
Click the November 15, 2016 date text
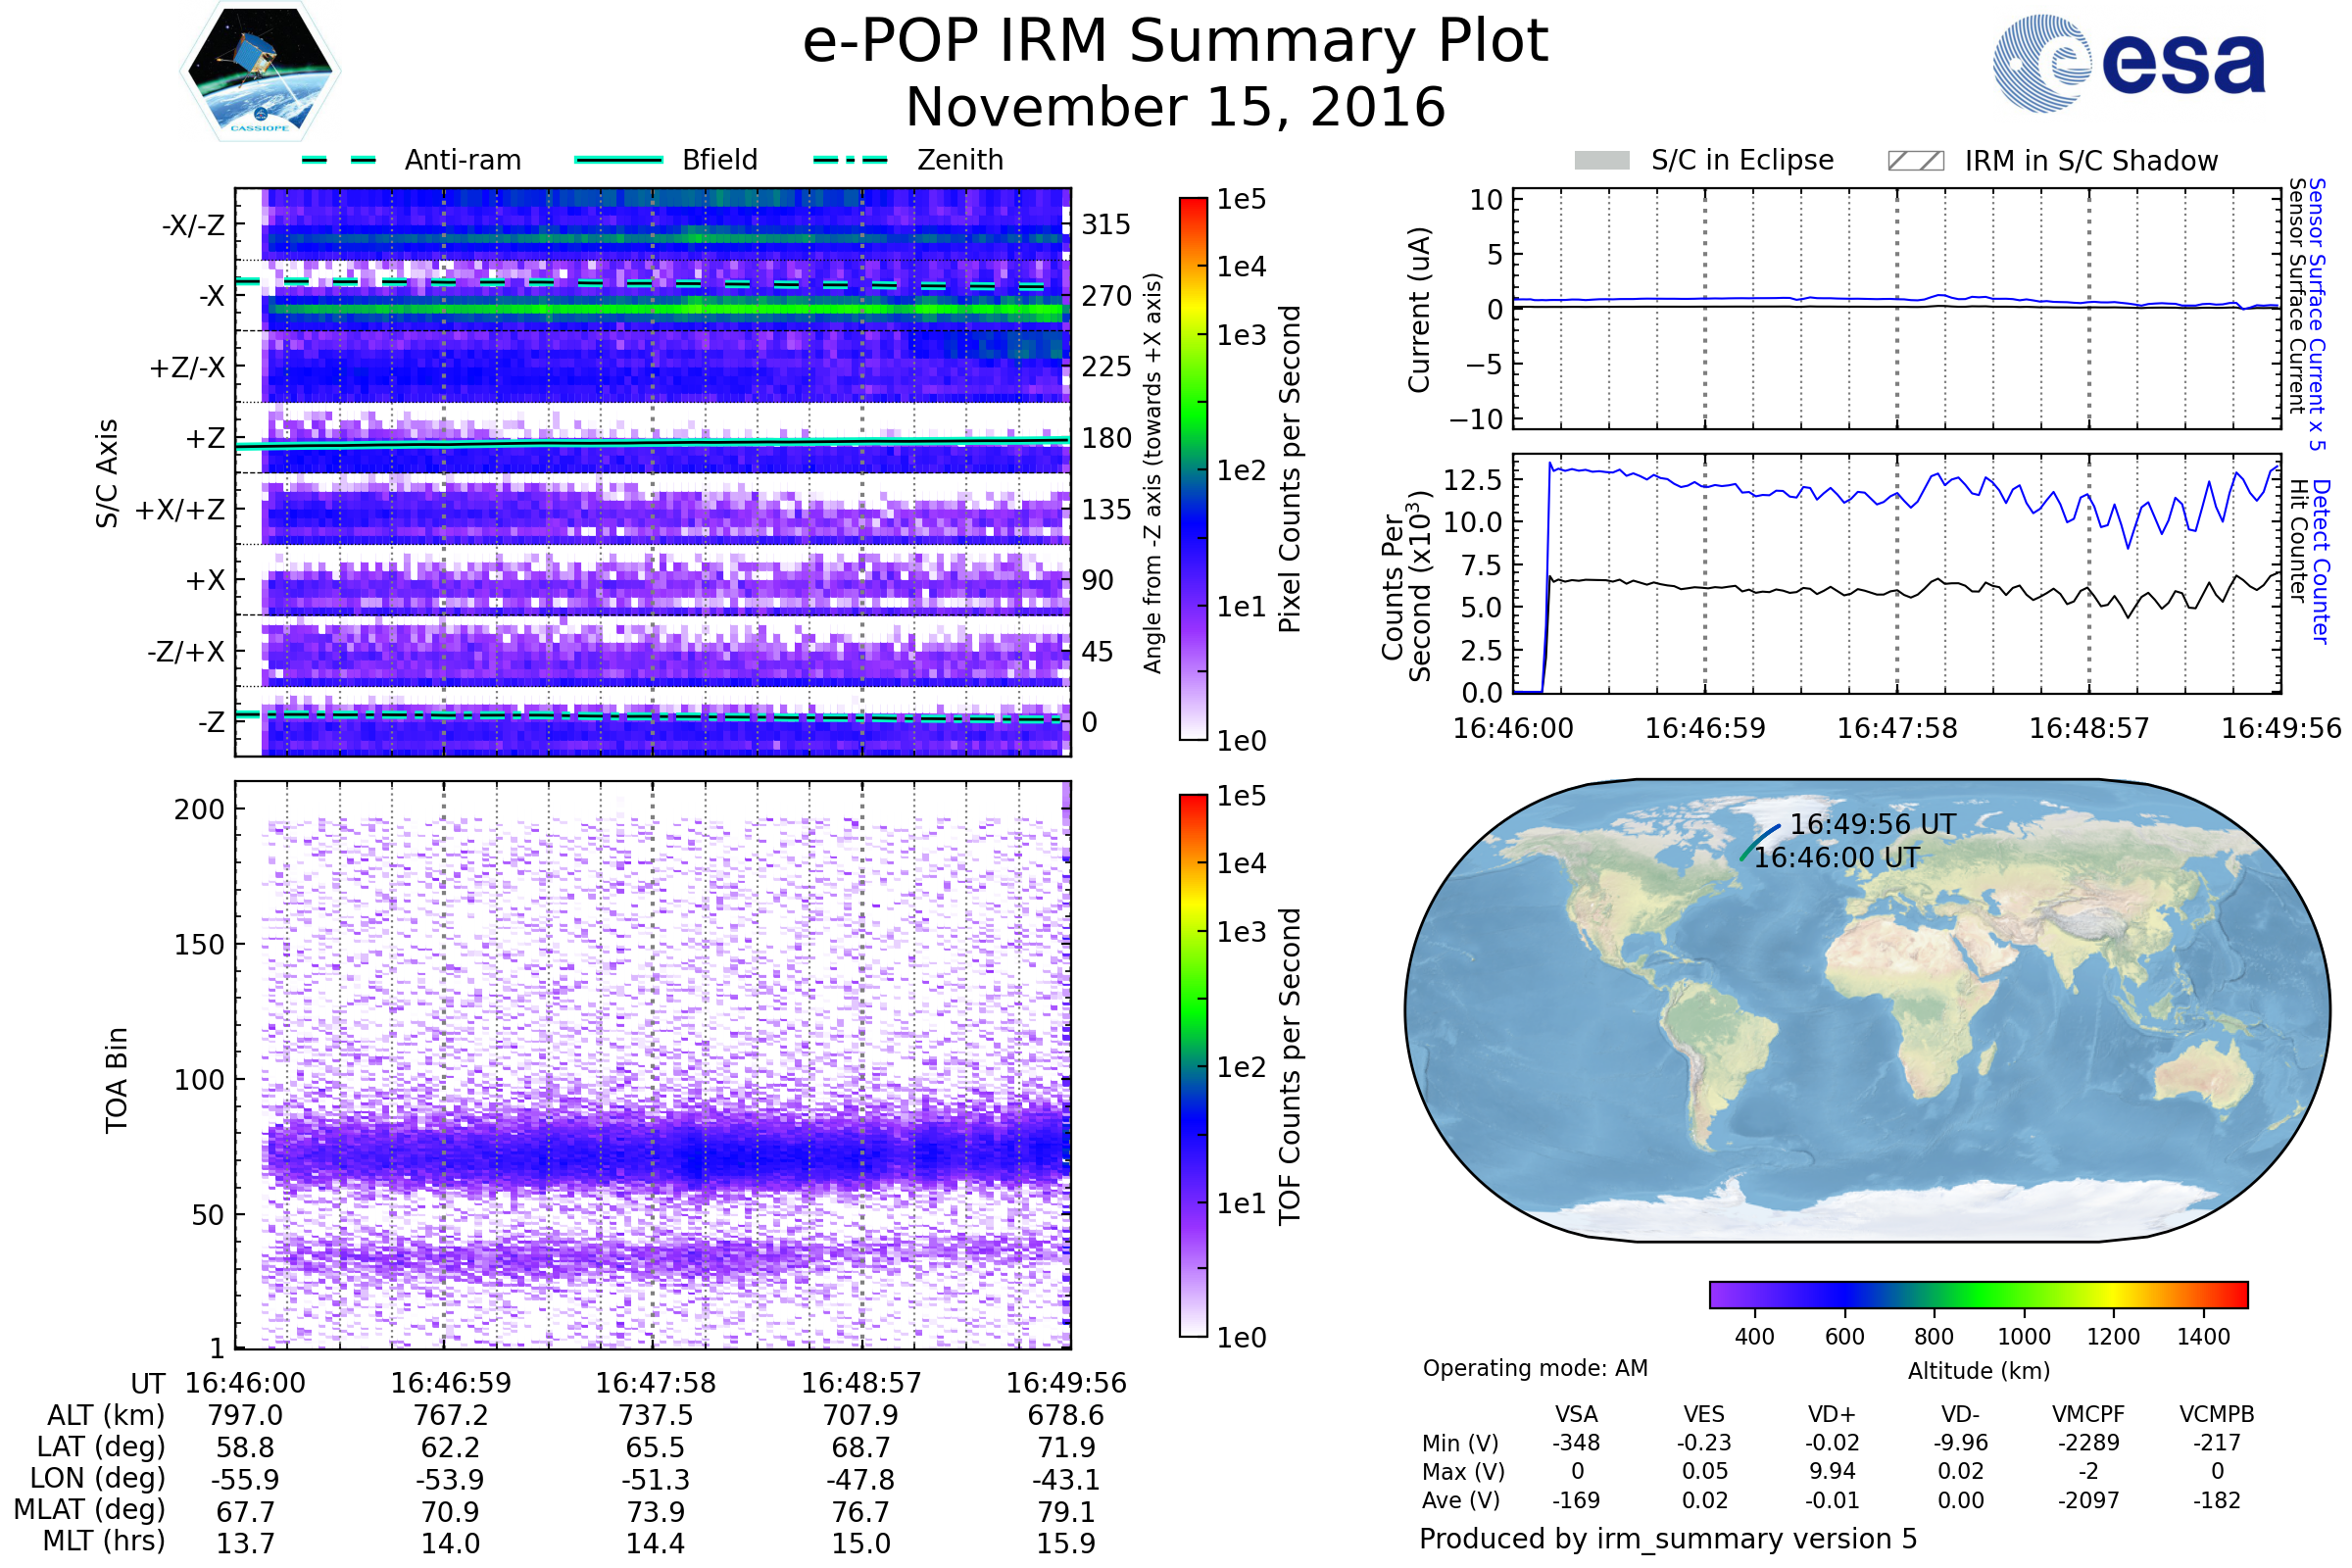[x=1175, y=108]
